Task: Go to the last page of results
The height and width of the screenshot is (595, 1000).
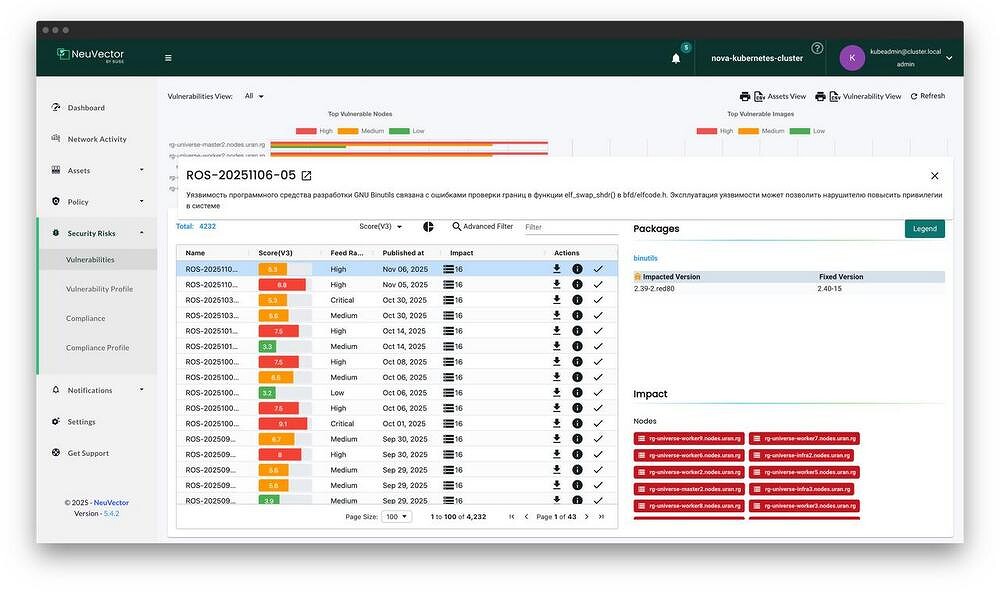Action: 601,517
